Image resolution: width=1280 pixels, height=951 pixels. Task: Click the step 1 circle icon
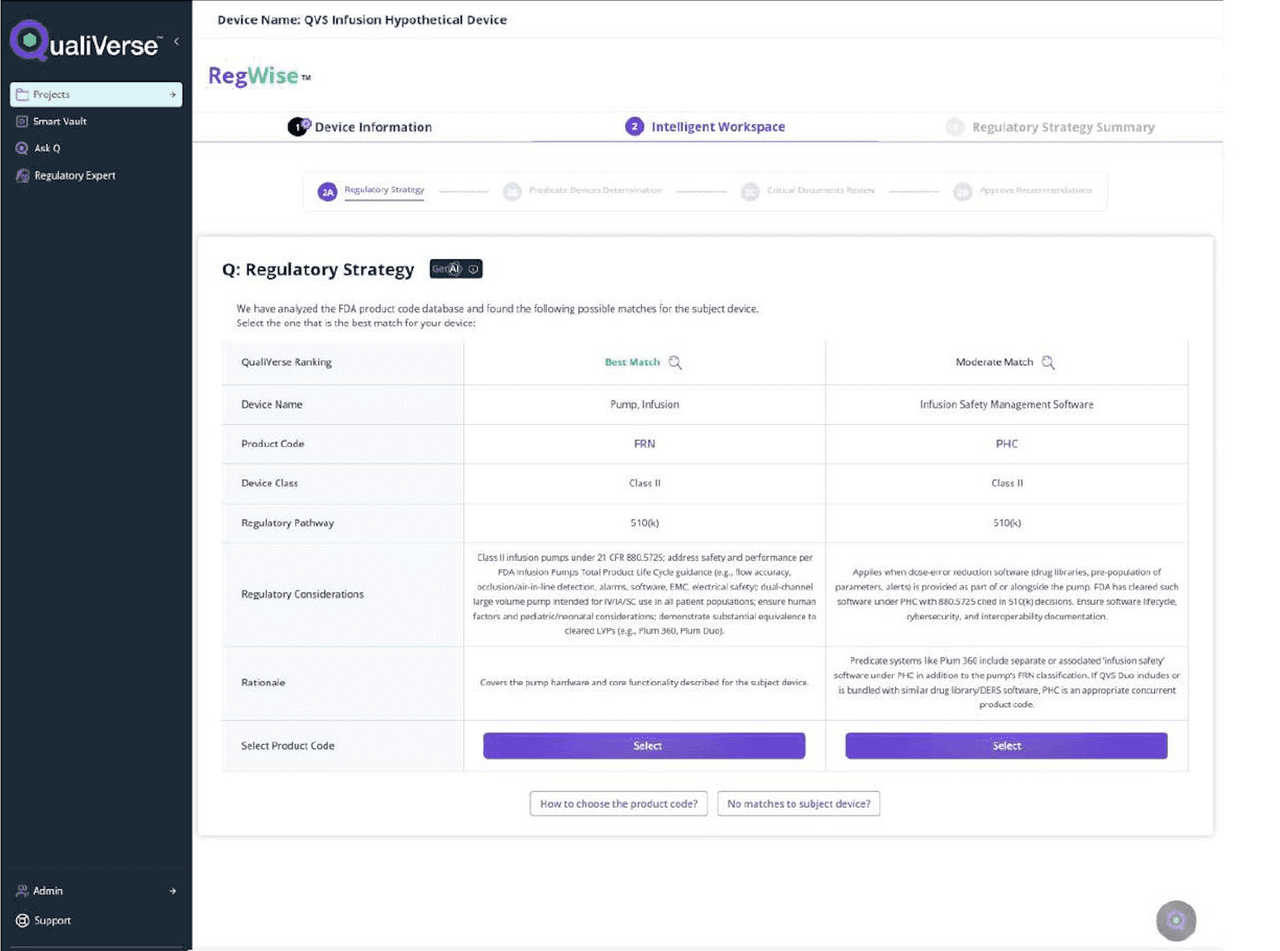[x=298, y=127]
